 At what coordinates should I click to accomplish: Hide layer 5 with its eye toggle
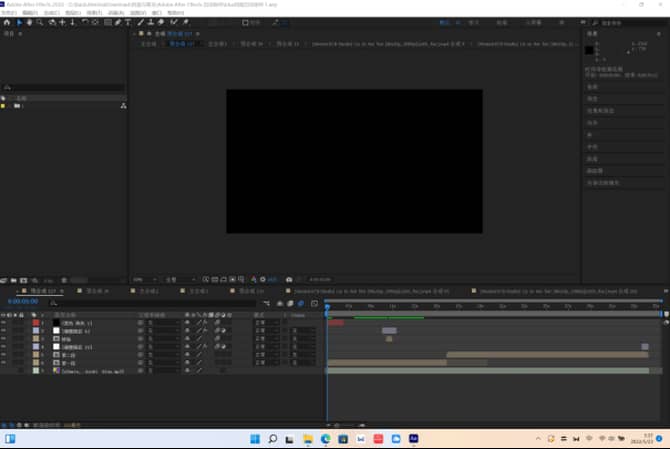pyautogui.click(x=3, y=355)
